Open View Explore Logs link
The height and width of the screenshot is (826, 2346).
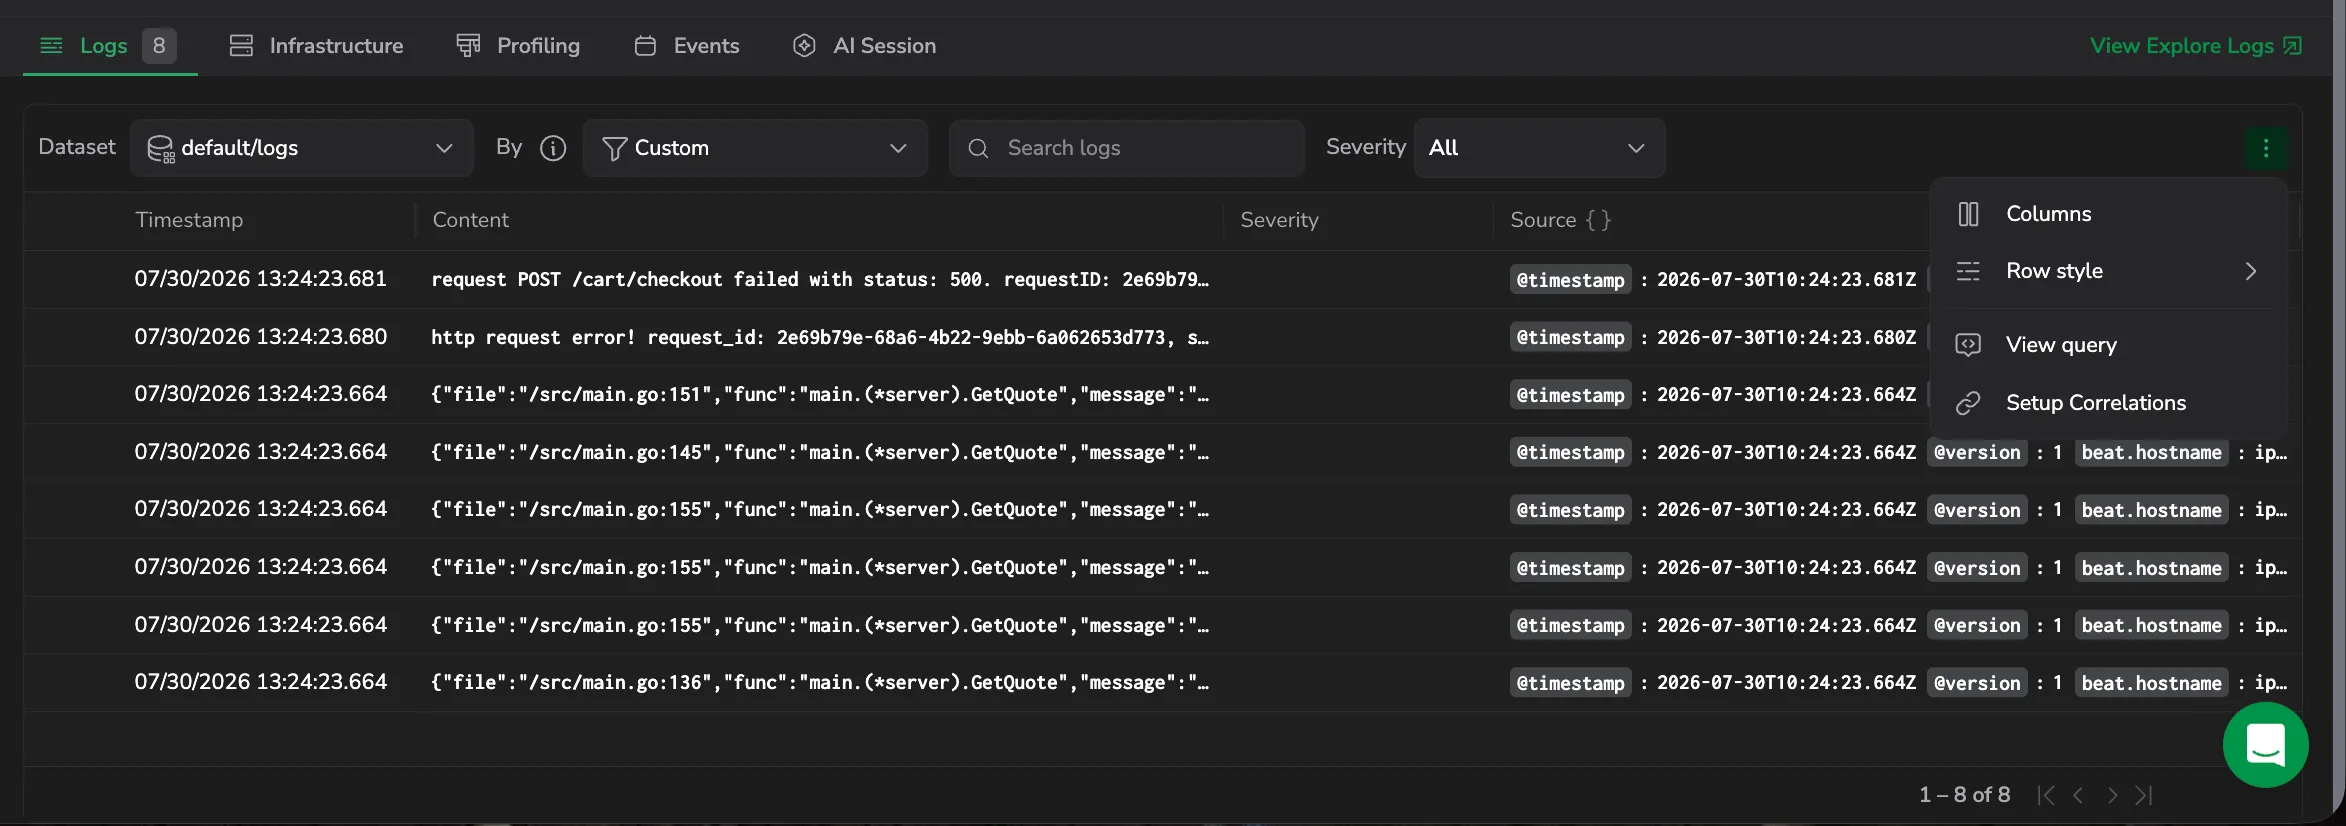2196,46
